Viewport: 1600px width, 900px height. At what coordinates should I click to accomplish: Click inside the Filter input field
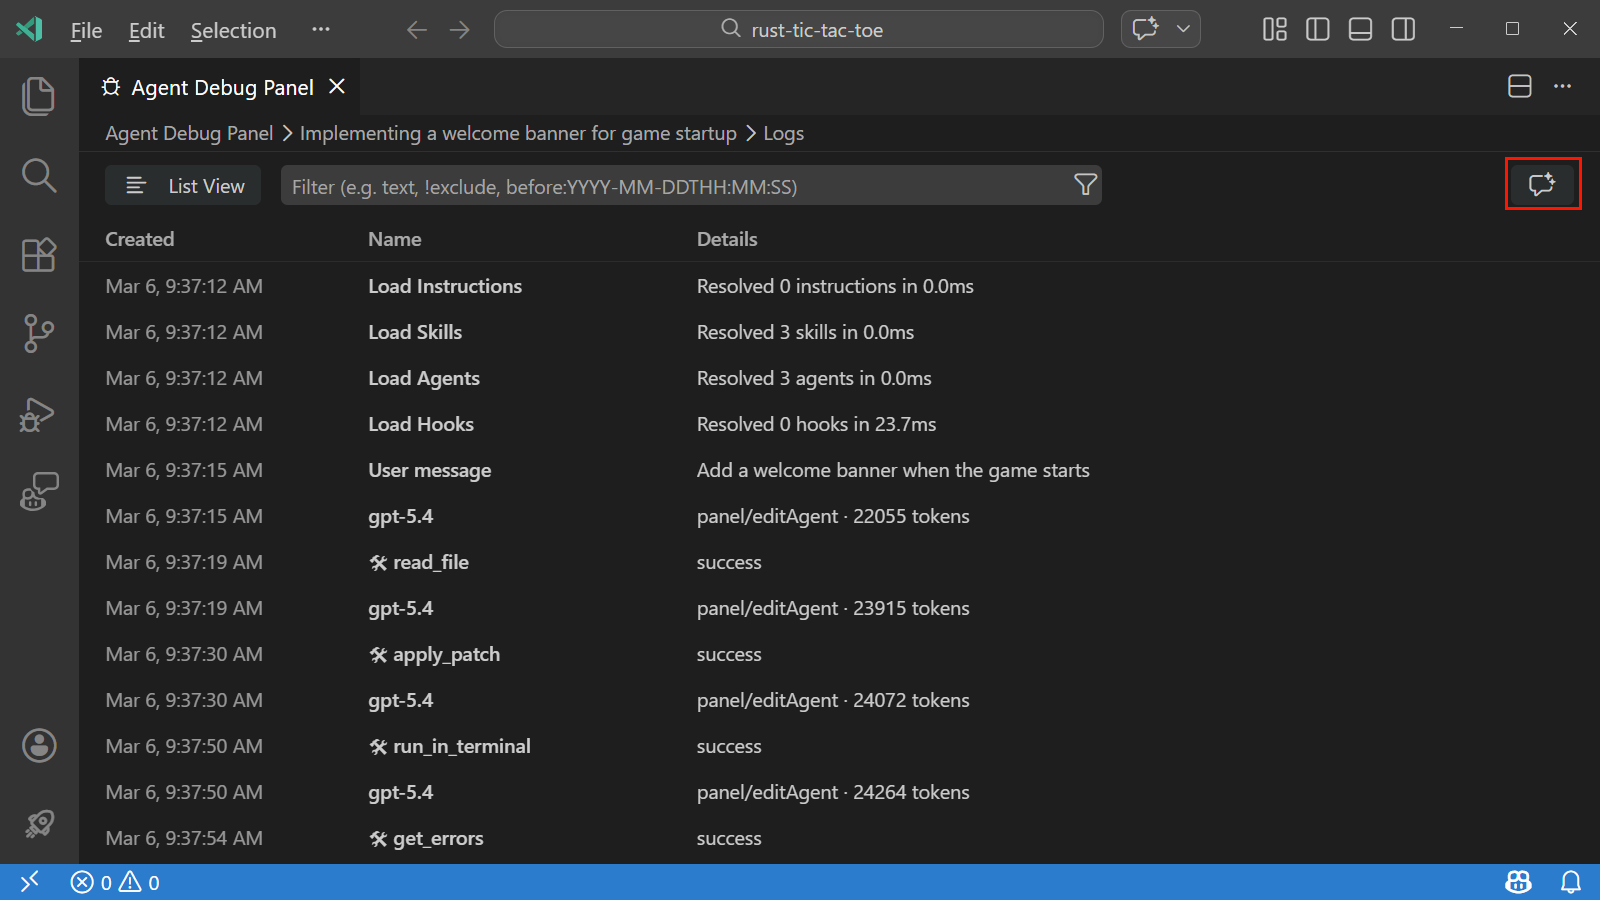click(600, 186)
